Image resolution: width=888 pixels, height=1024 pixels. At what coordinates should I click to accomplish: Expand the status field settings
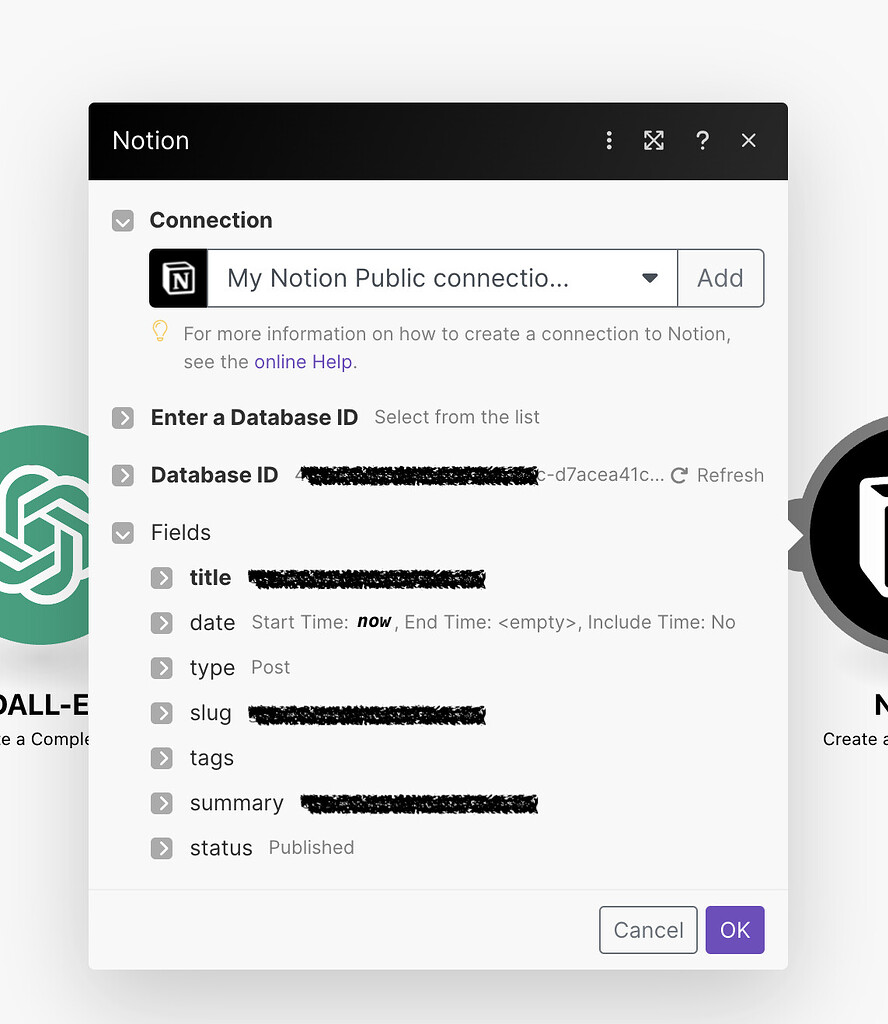161,848
